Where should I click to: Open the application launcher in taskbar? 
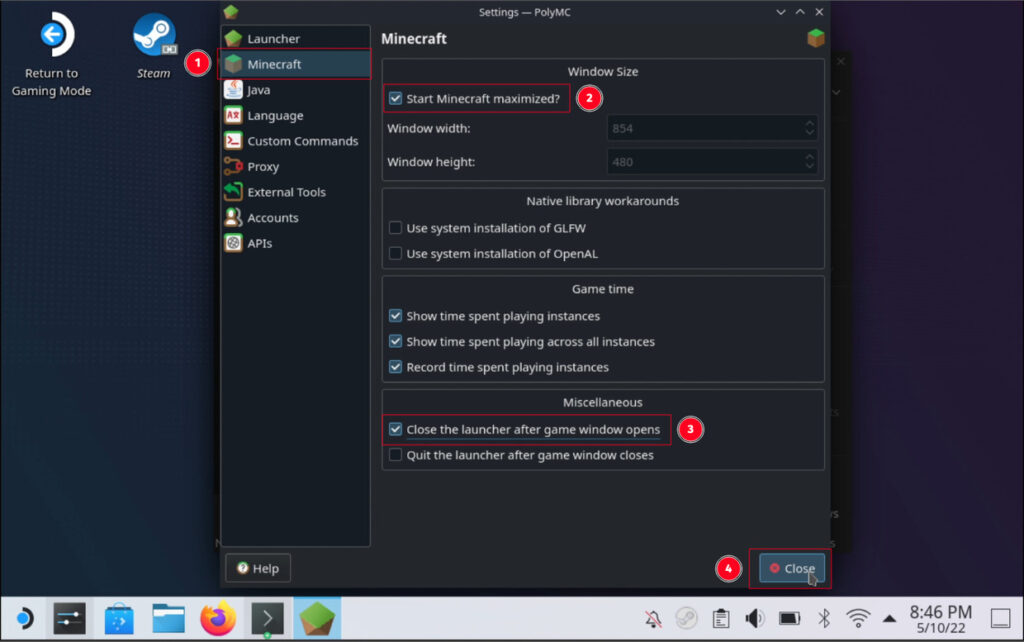(x=24, y=618)
